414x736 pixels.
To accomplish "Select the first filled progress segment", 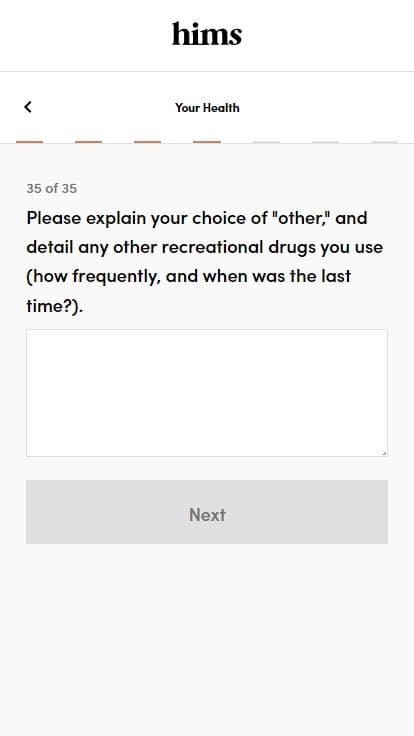I will tap(30, 142).
